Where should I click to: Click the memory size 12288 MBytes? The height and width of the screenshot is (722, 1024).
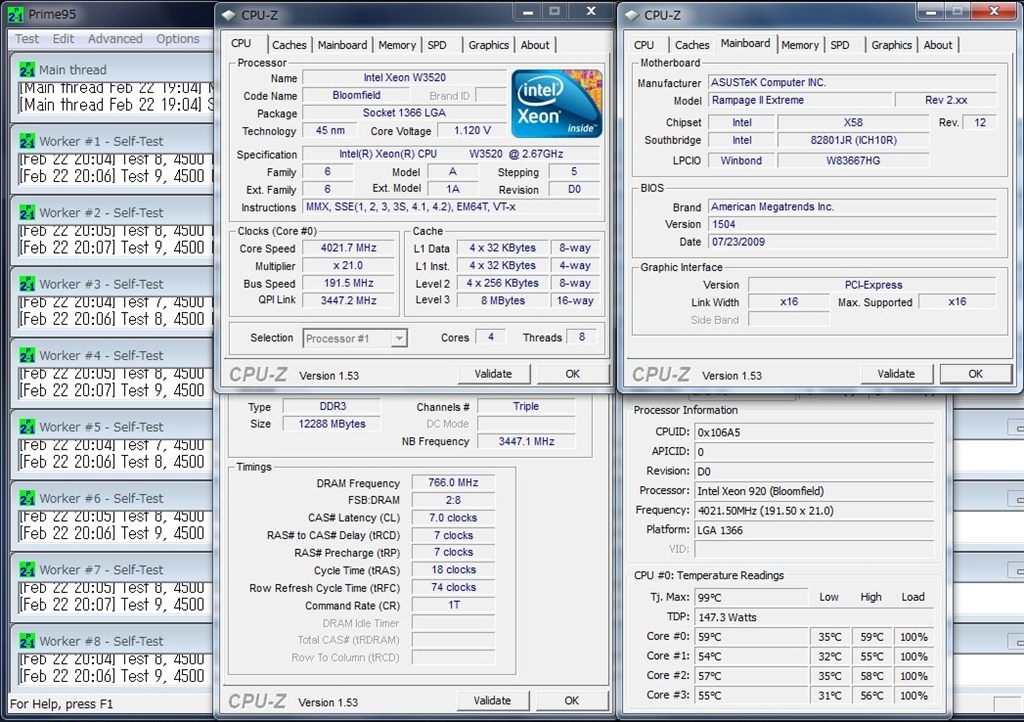pos(332,424)
